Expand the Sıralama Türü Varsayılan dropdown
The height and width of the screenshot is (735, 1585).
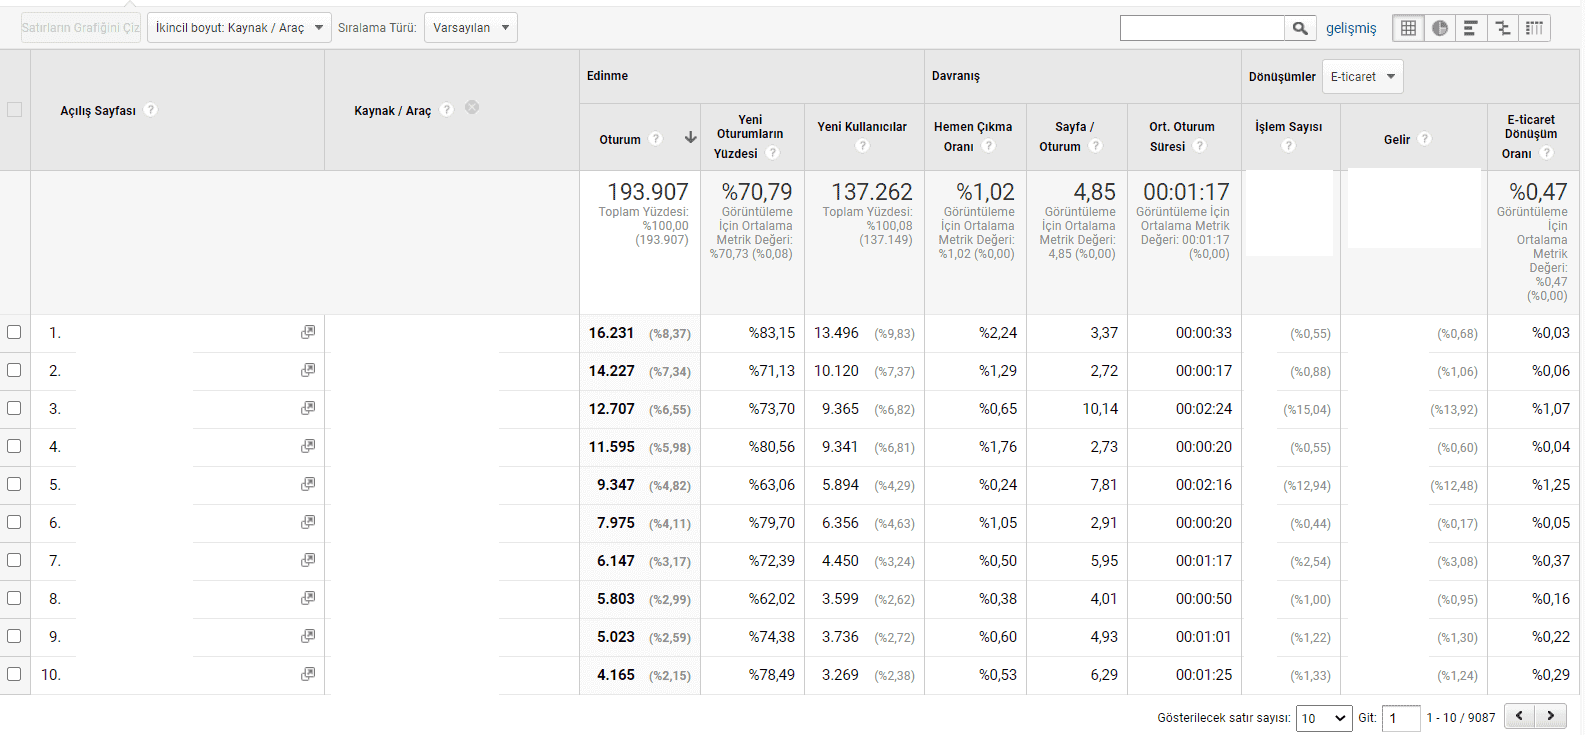point(470,28)
